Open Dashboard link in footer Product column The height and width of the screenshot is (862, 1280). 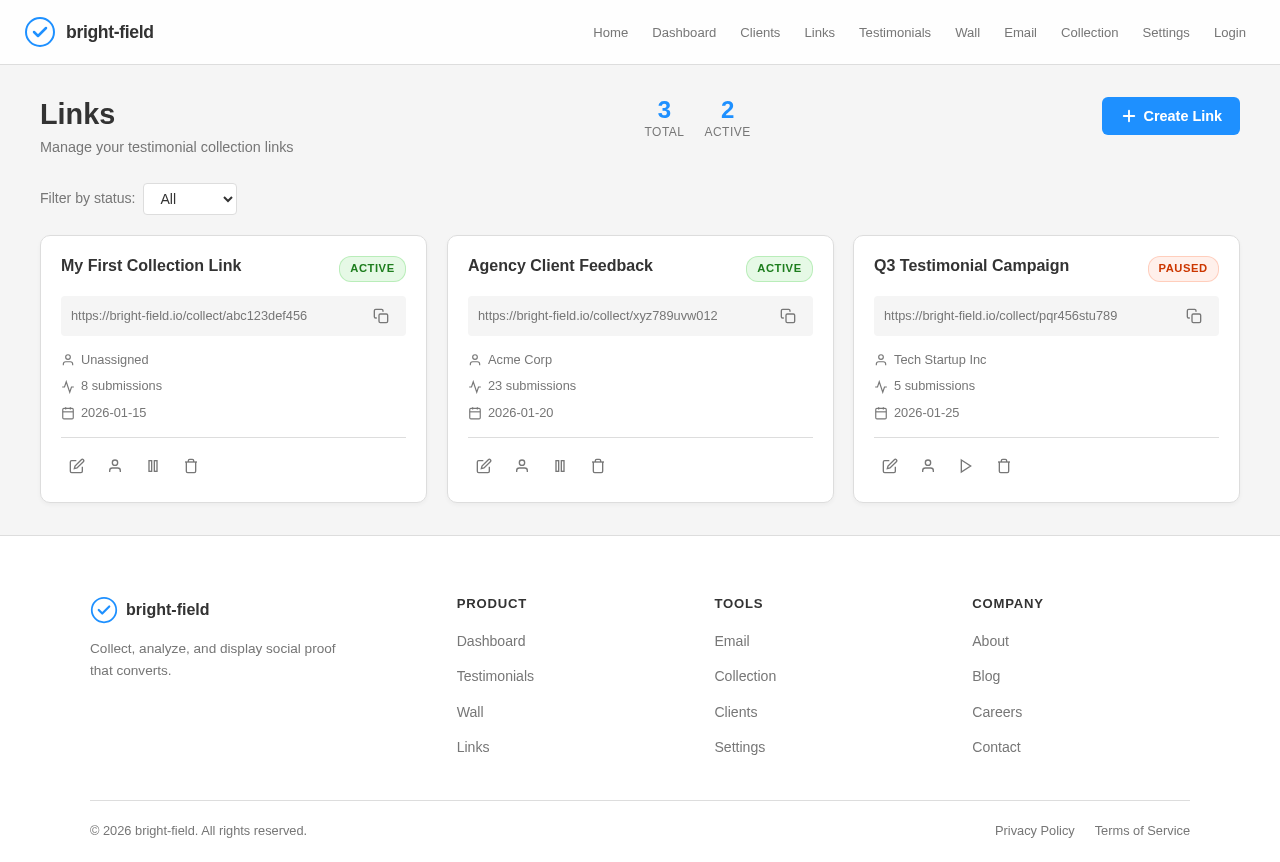491,641
